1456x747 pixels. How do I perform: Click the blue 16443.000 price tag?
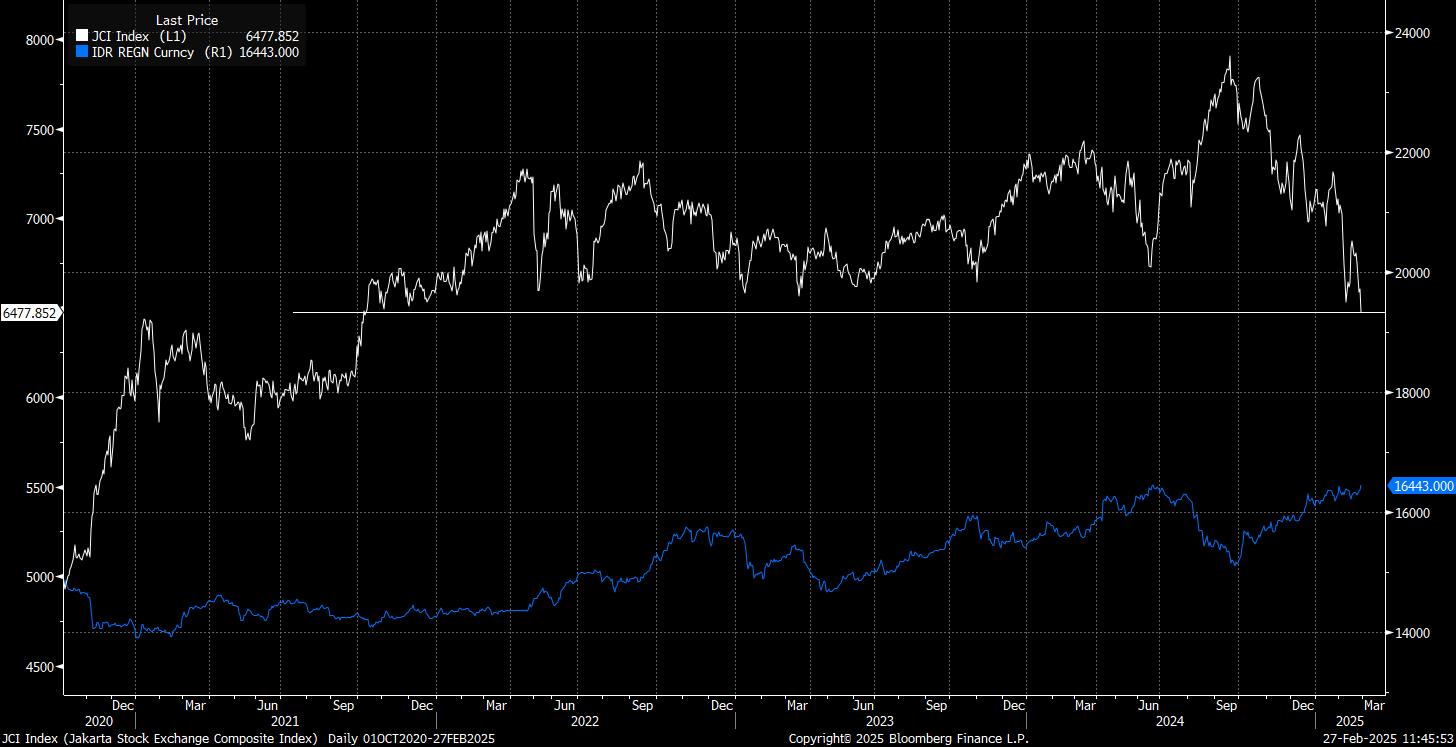(x=1422, y=486)
